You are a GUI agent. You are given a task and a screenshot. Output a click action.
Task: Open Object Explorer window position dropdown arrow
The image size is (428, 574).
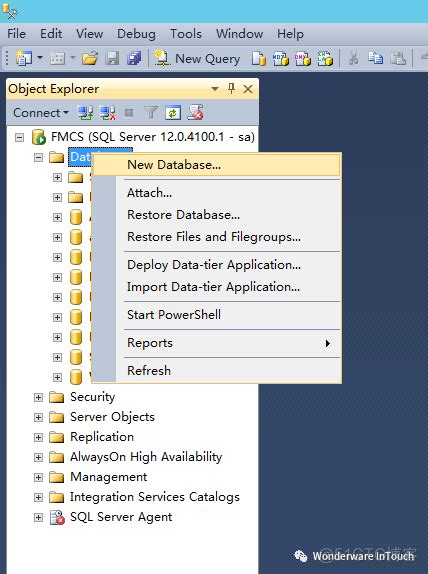tap(215, 89)
